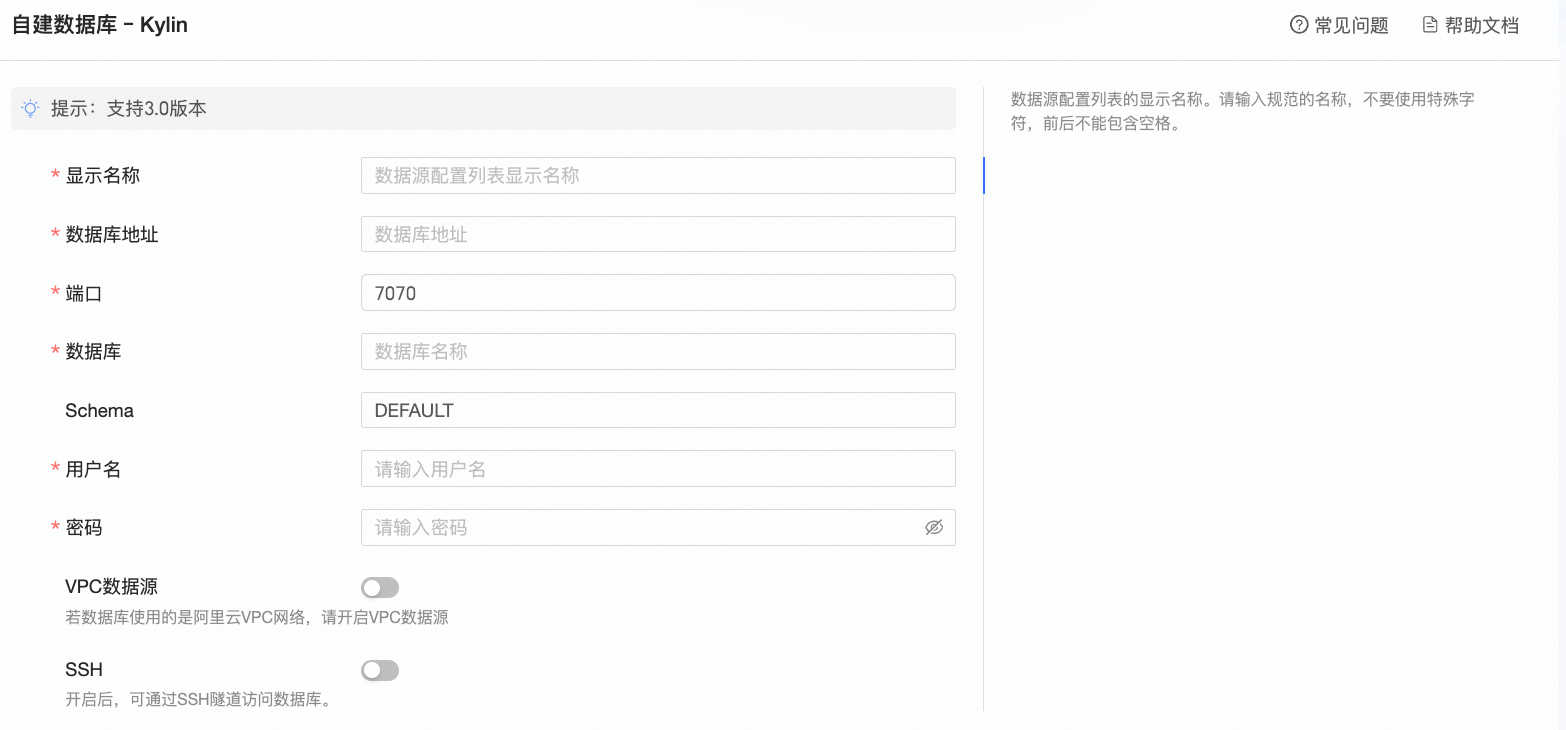Click the VPC数据源 label

[x=111, y=587]
